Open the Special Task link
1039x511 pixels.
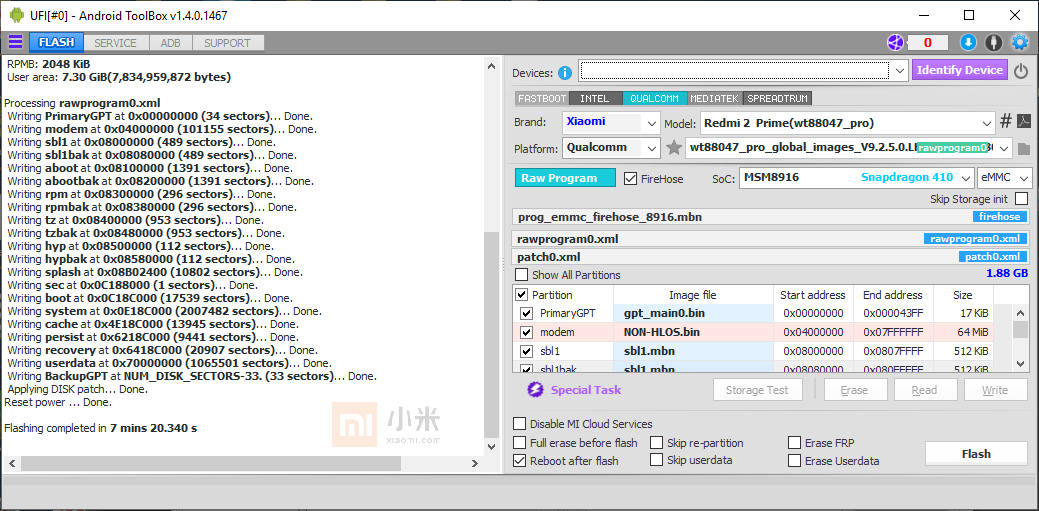586,390
